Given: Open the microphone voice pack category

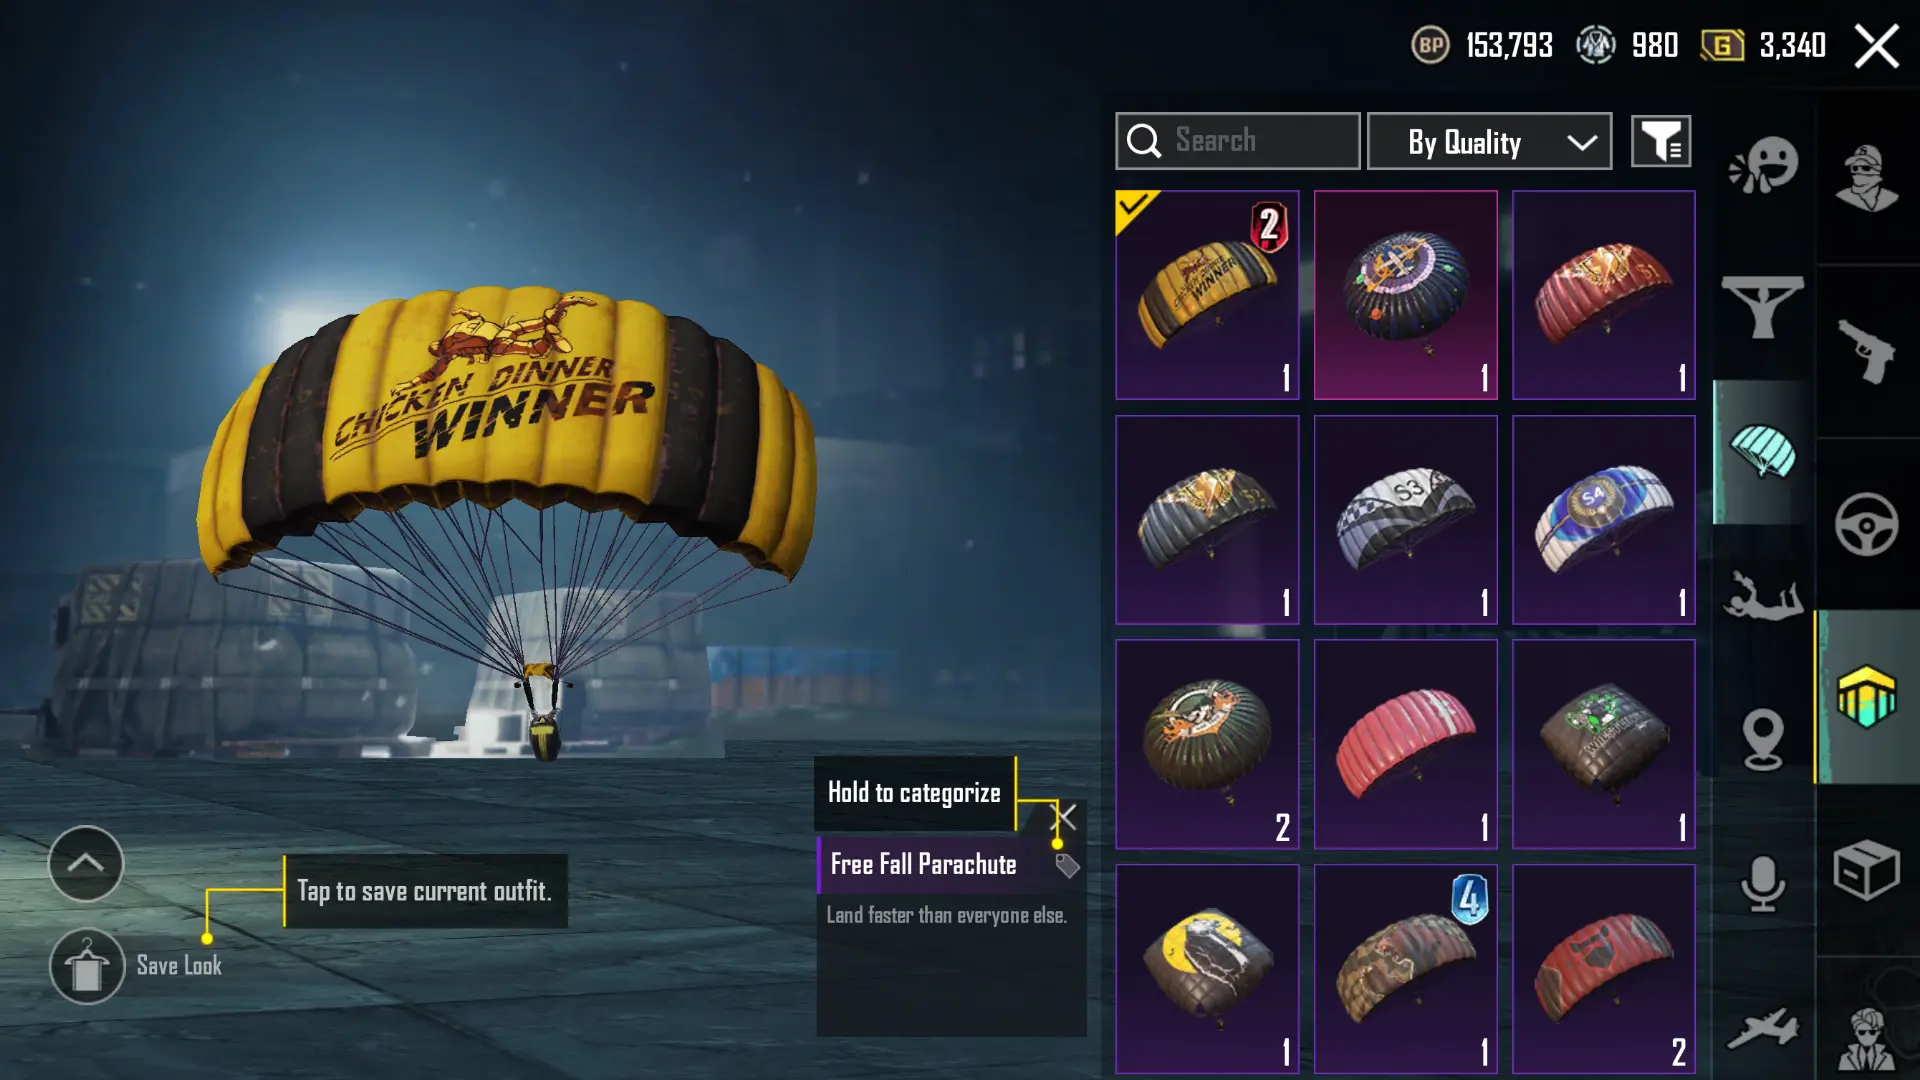Looking at the screenshot, I should 1763,884.
